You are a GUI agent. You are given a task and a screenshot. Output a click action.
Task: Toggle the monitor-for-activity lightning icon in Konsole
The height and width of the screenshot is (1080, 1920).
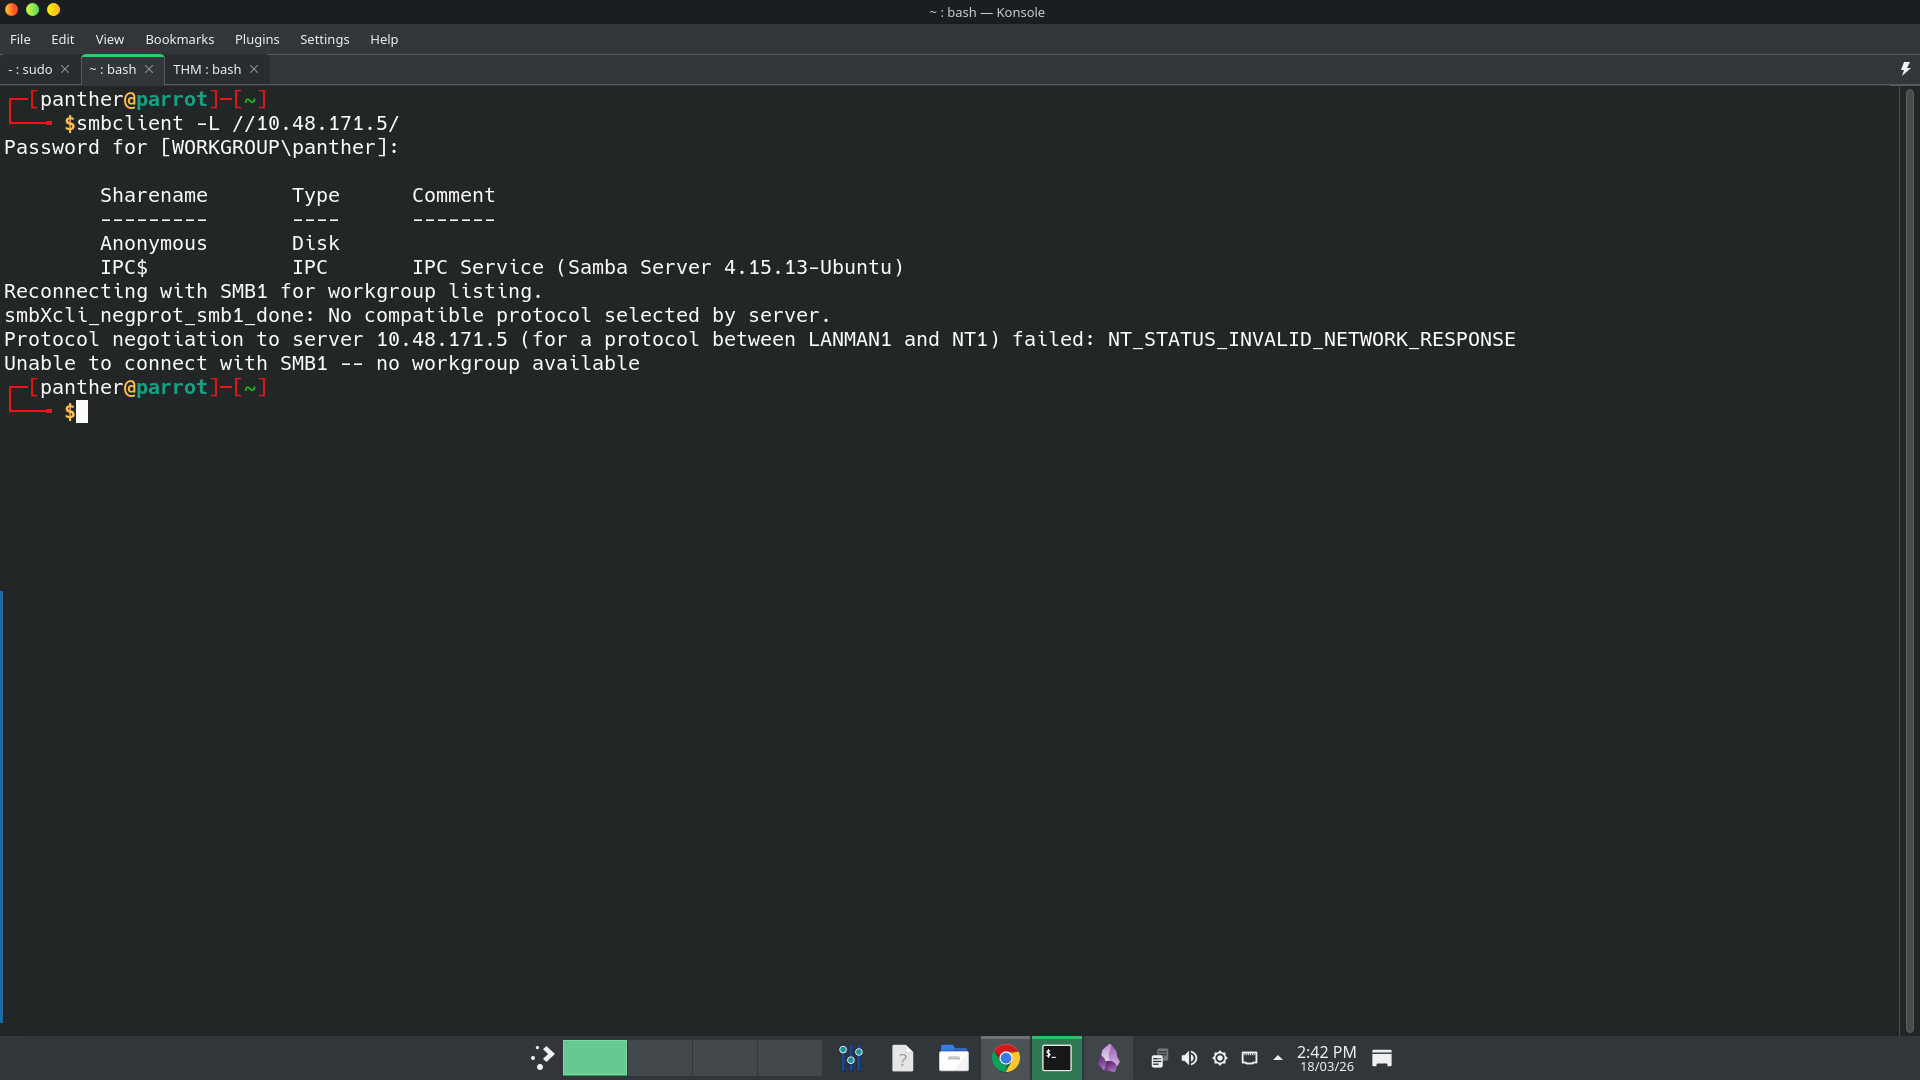pos(1904,68)
